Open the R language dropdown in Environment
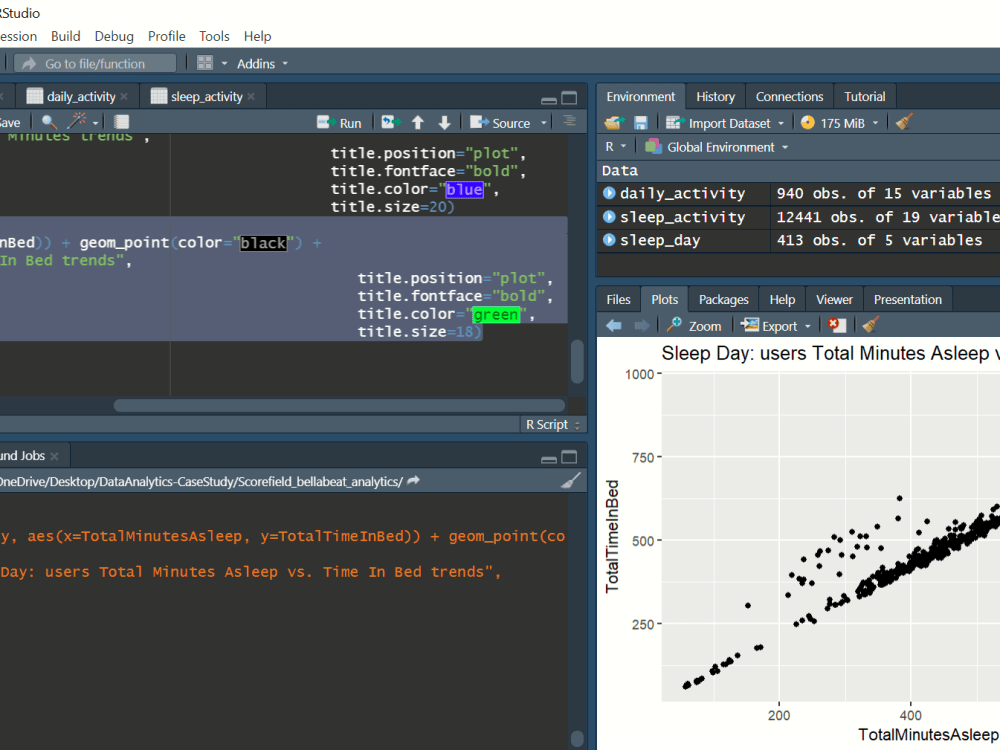Screen dimensions: 1000x750 [615, 147]
